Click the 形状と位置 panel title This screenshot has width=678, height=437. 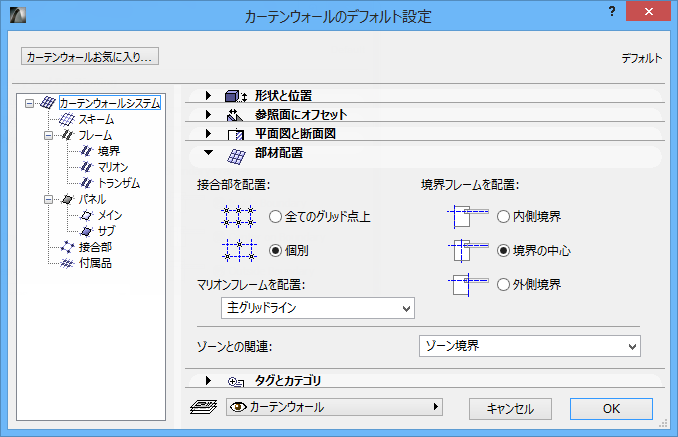click(283, 96)
